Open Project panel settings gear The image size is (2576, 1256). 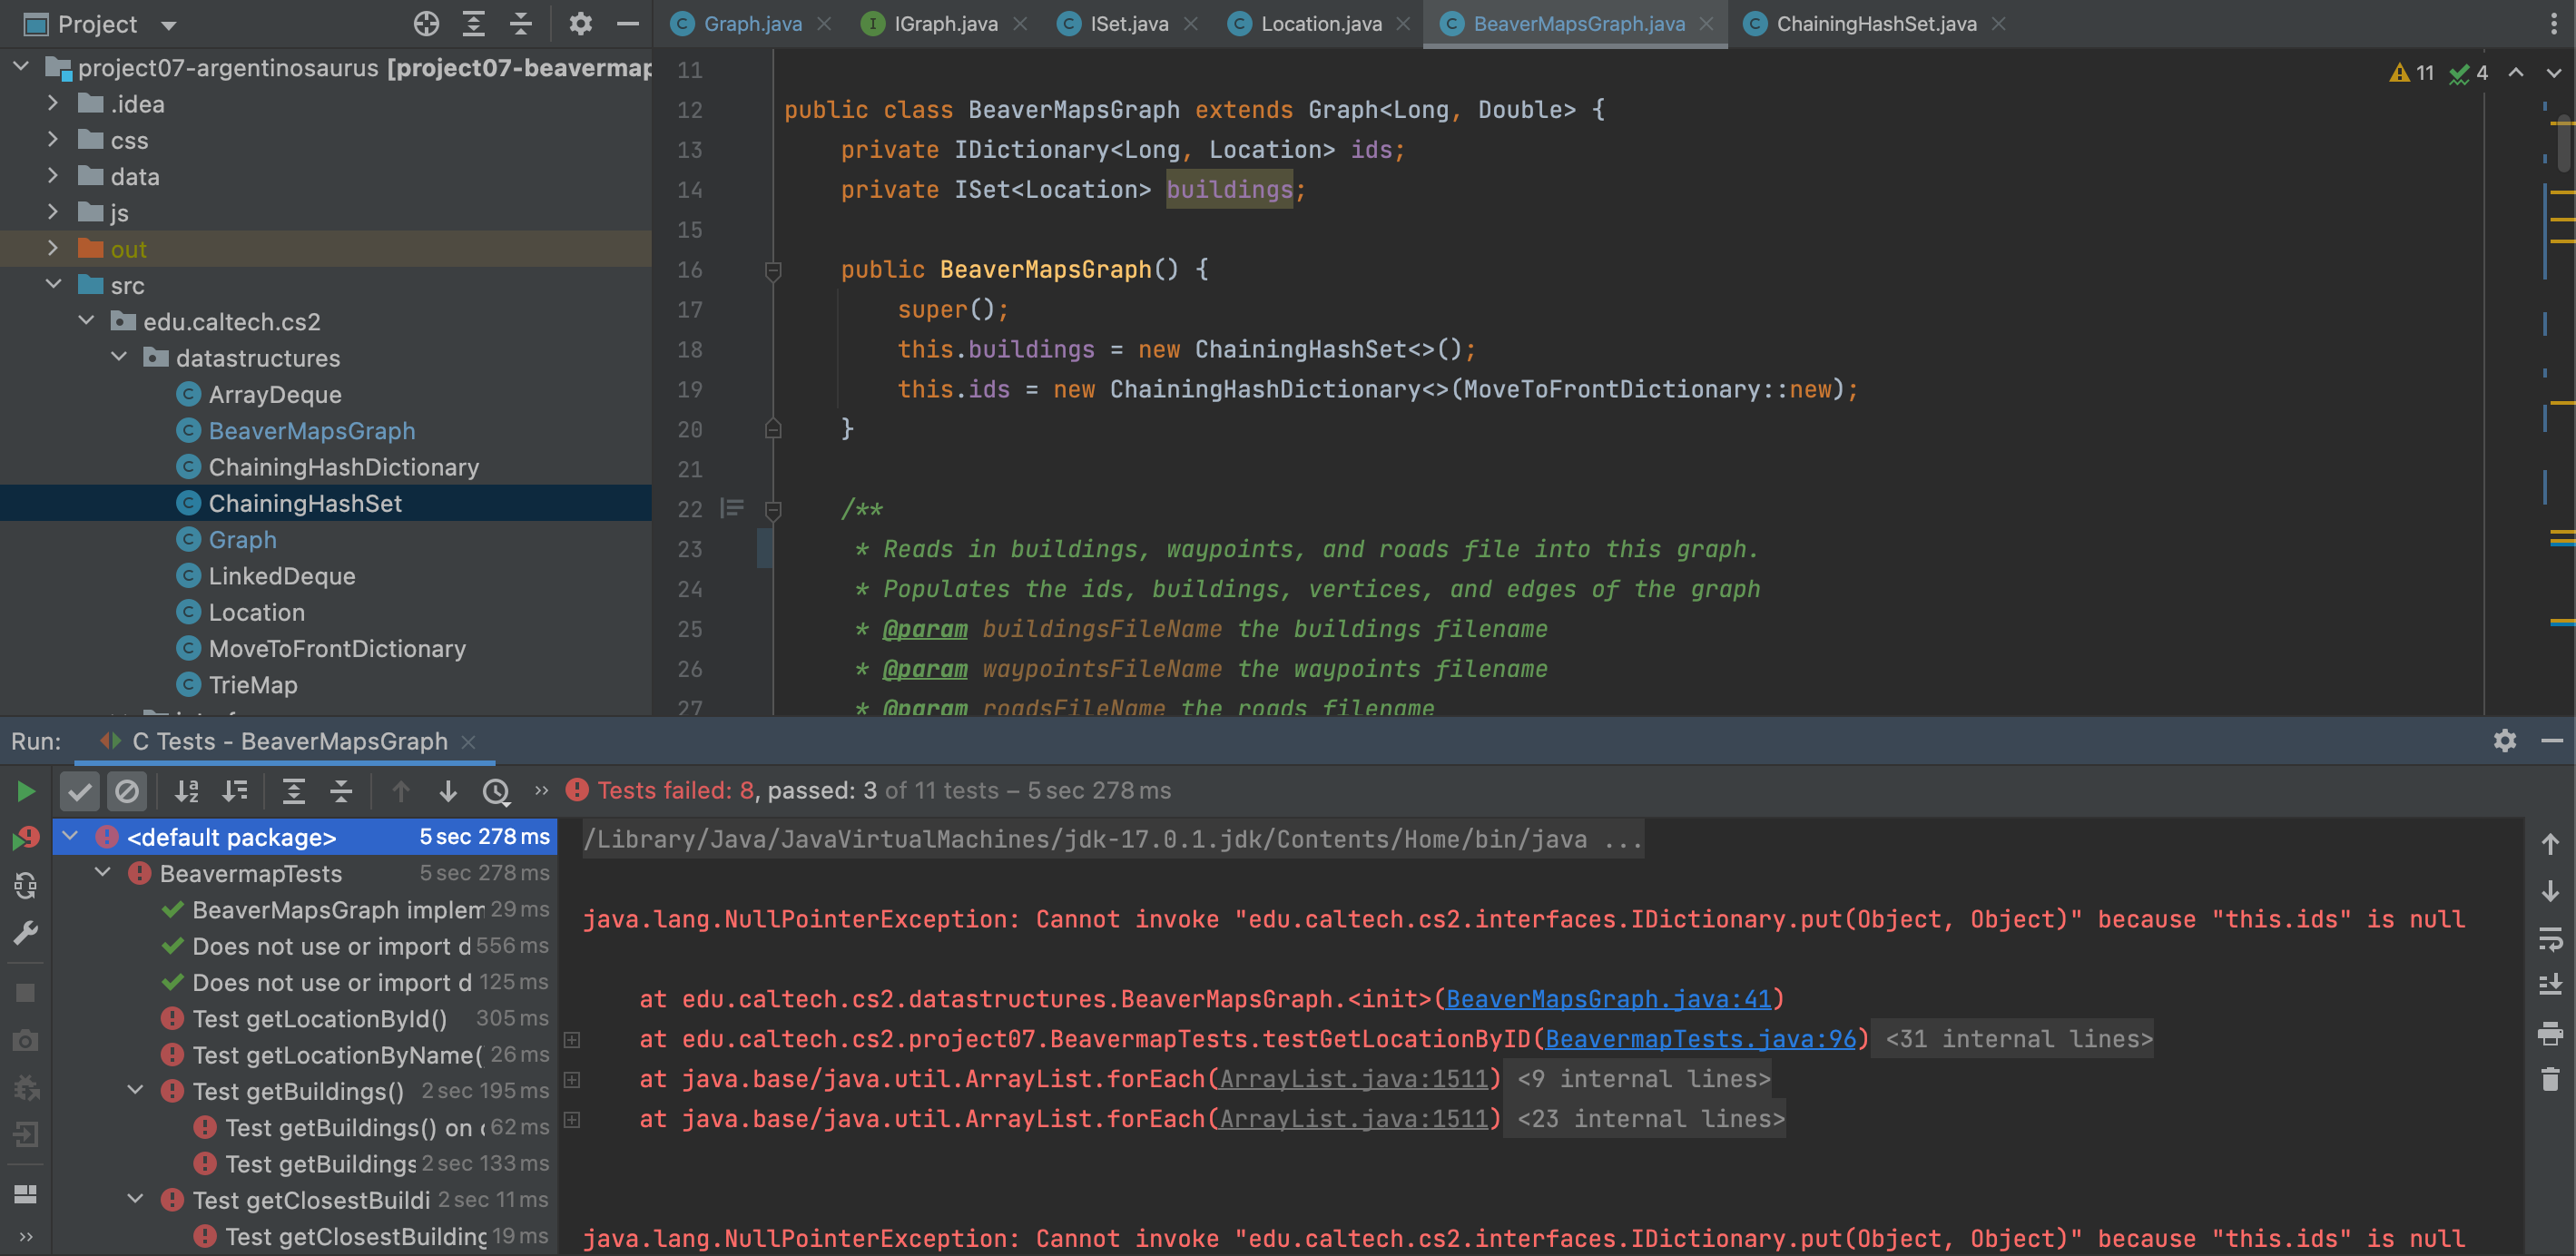(x=580, y=23)
